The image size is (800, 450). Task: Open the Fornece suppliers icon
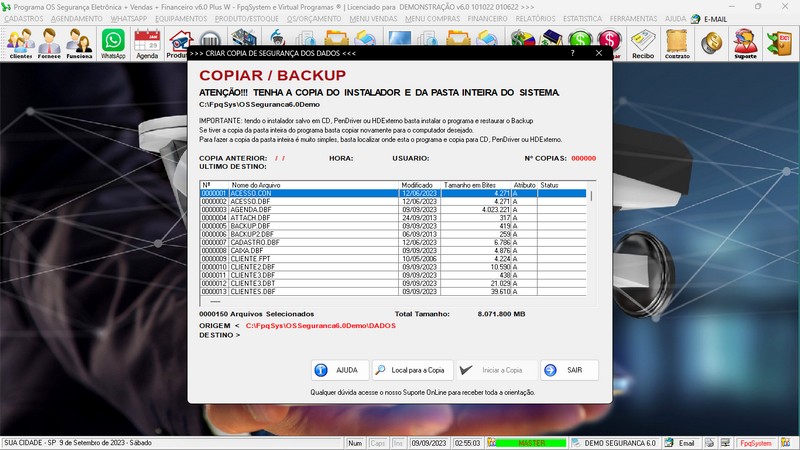pyautogui.click(x=49, y=43)
